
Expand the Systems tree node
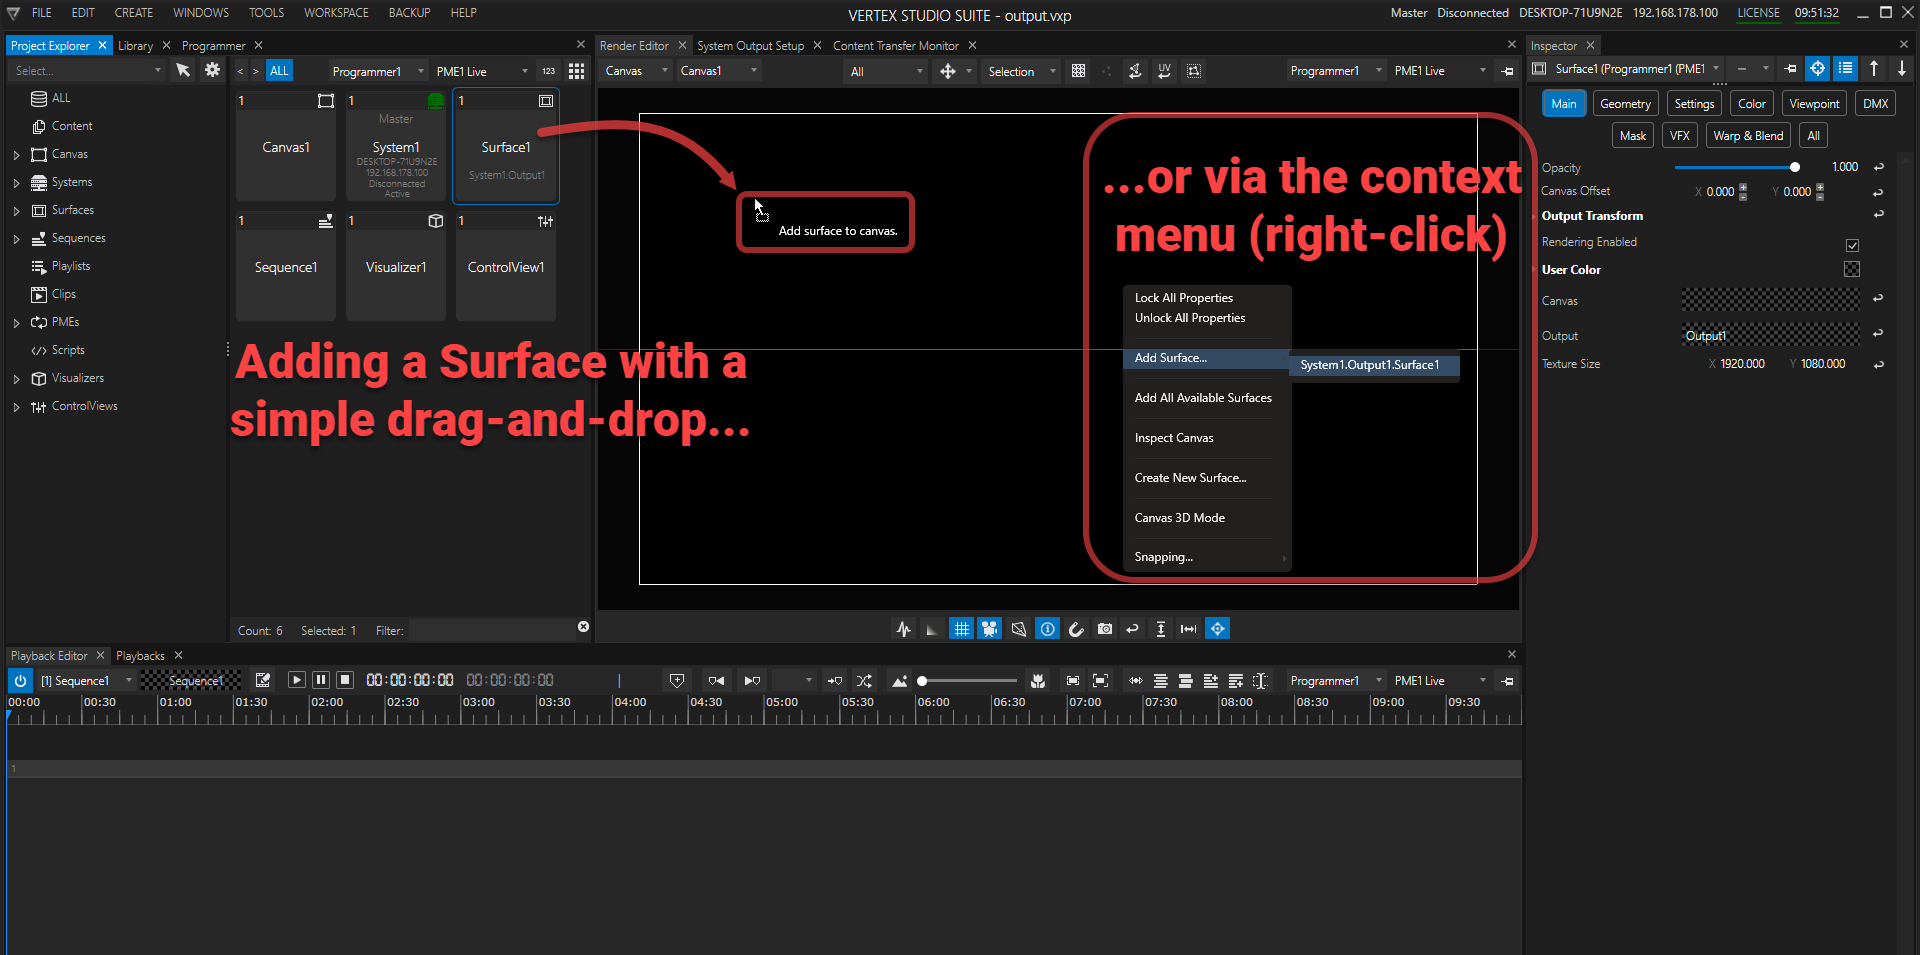[16, 183]
